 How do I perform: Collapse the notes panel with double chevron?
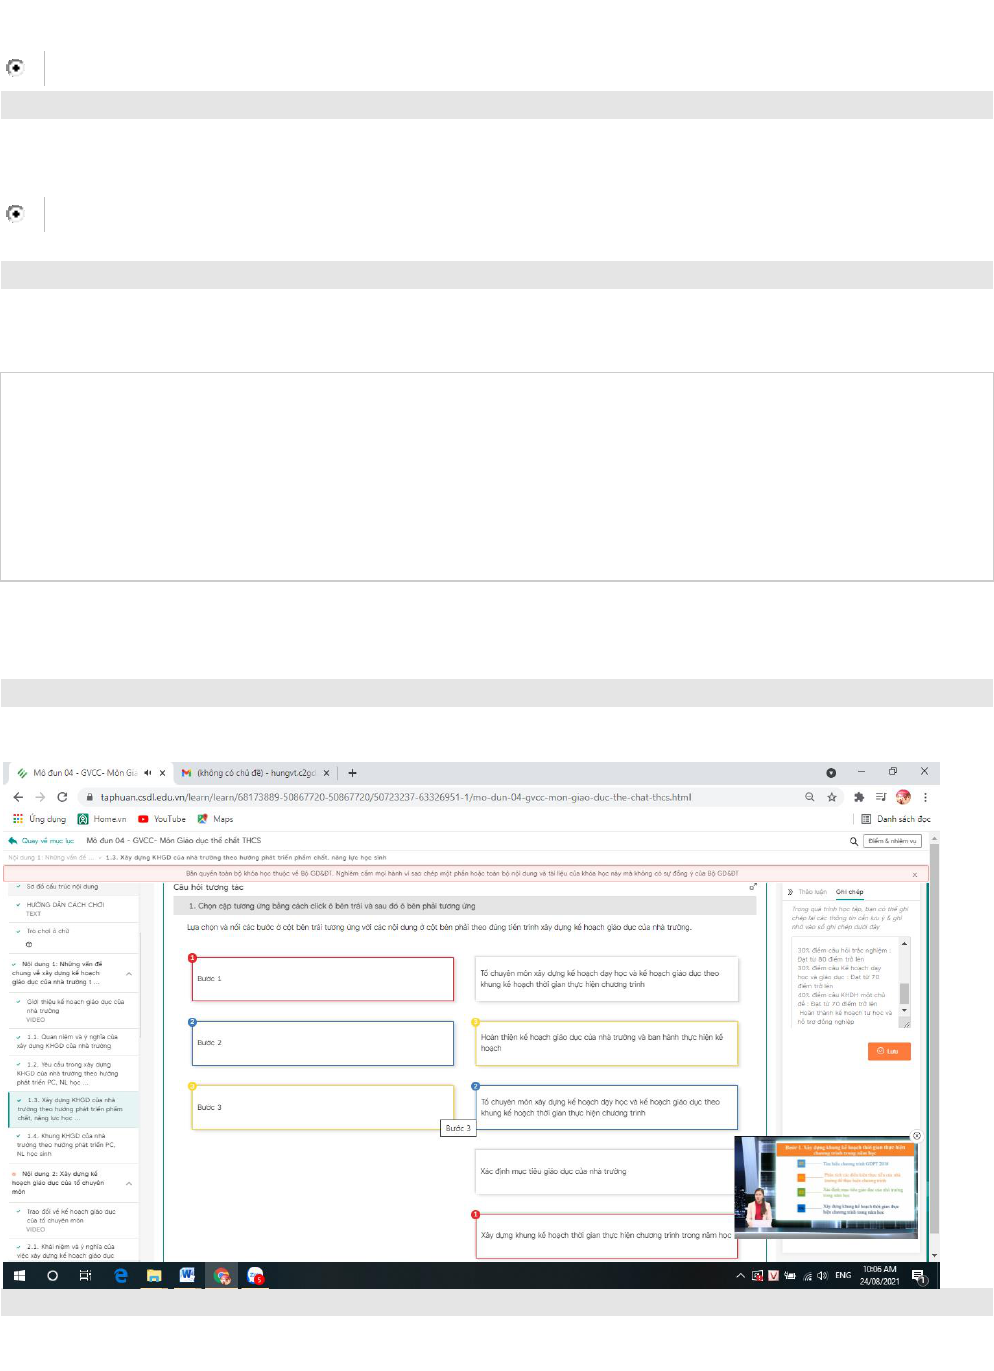(789, 891)
